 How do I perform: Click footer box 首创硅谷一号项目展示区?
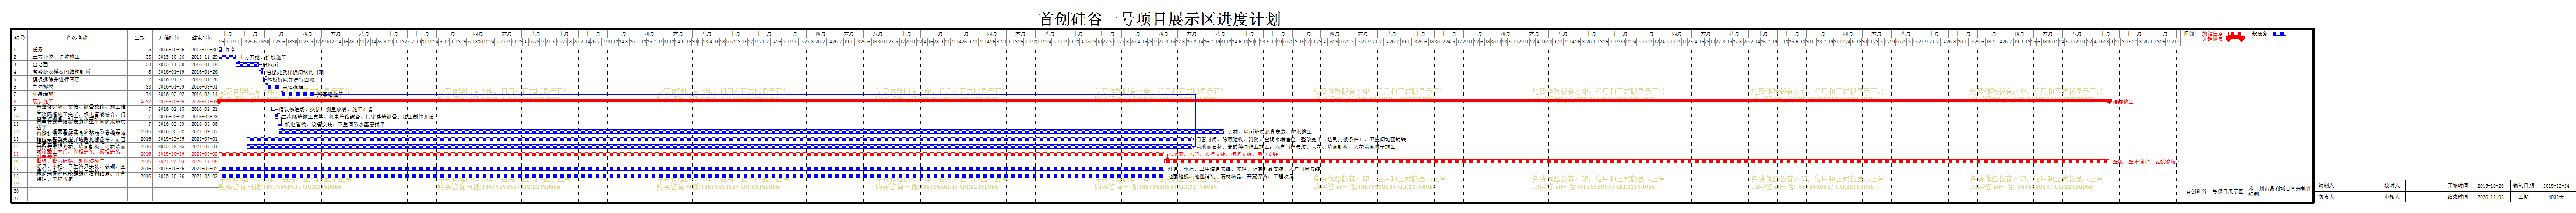tap(2215, 191)
